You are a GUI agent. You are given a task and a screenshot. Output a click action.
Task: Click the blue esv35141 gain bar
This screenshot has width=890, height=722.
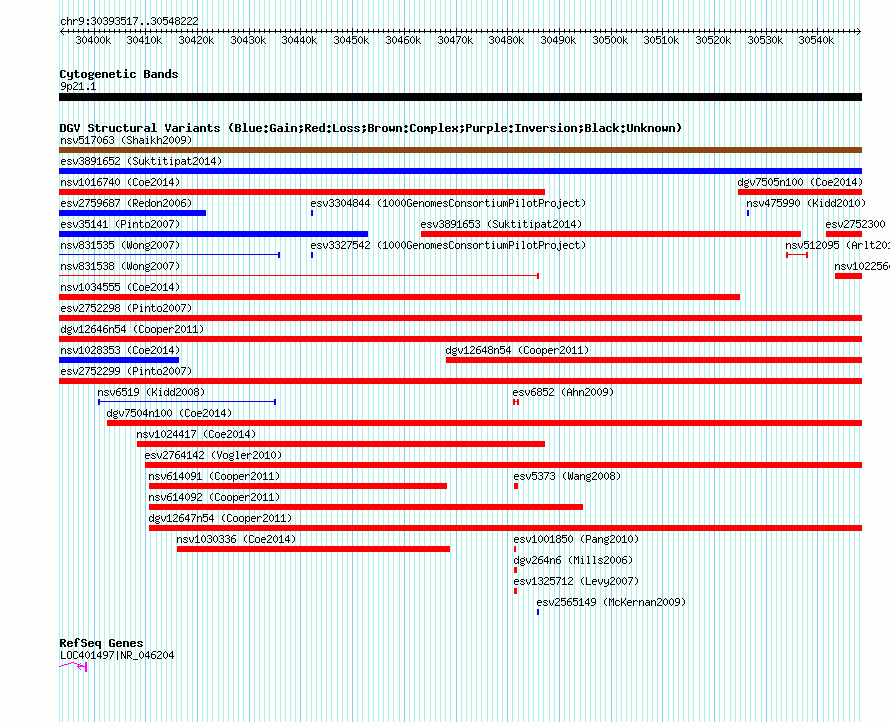pyautogui.click(x=213, y=234)
